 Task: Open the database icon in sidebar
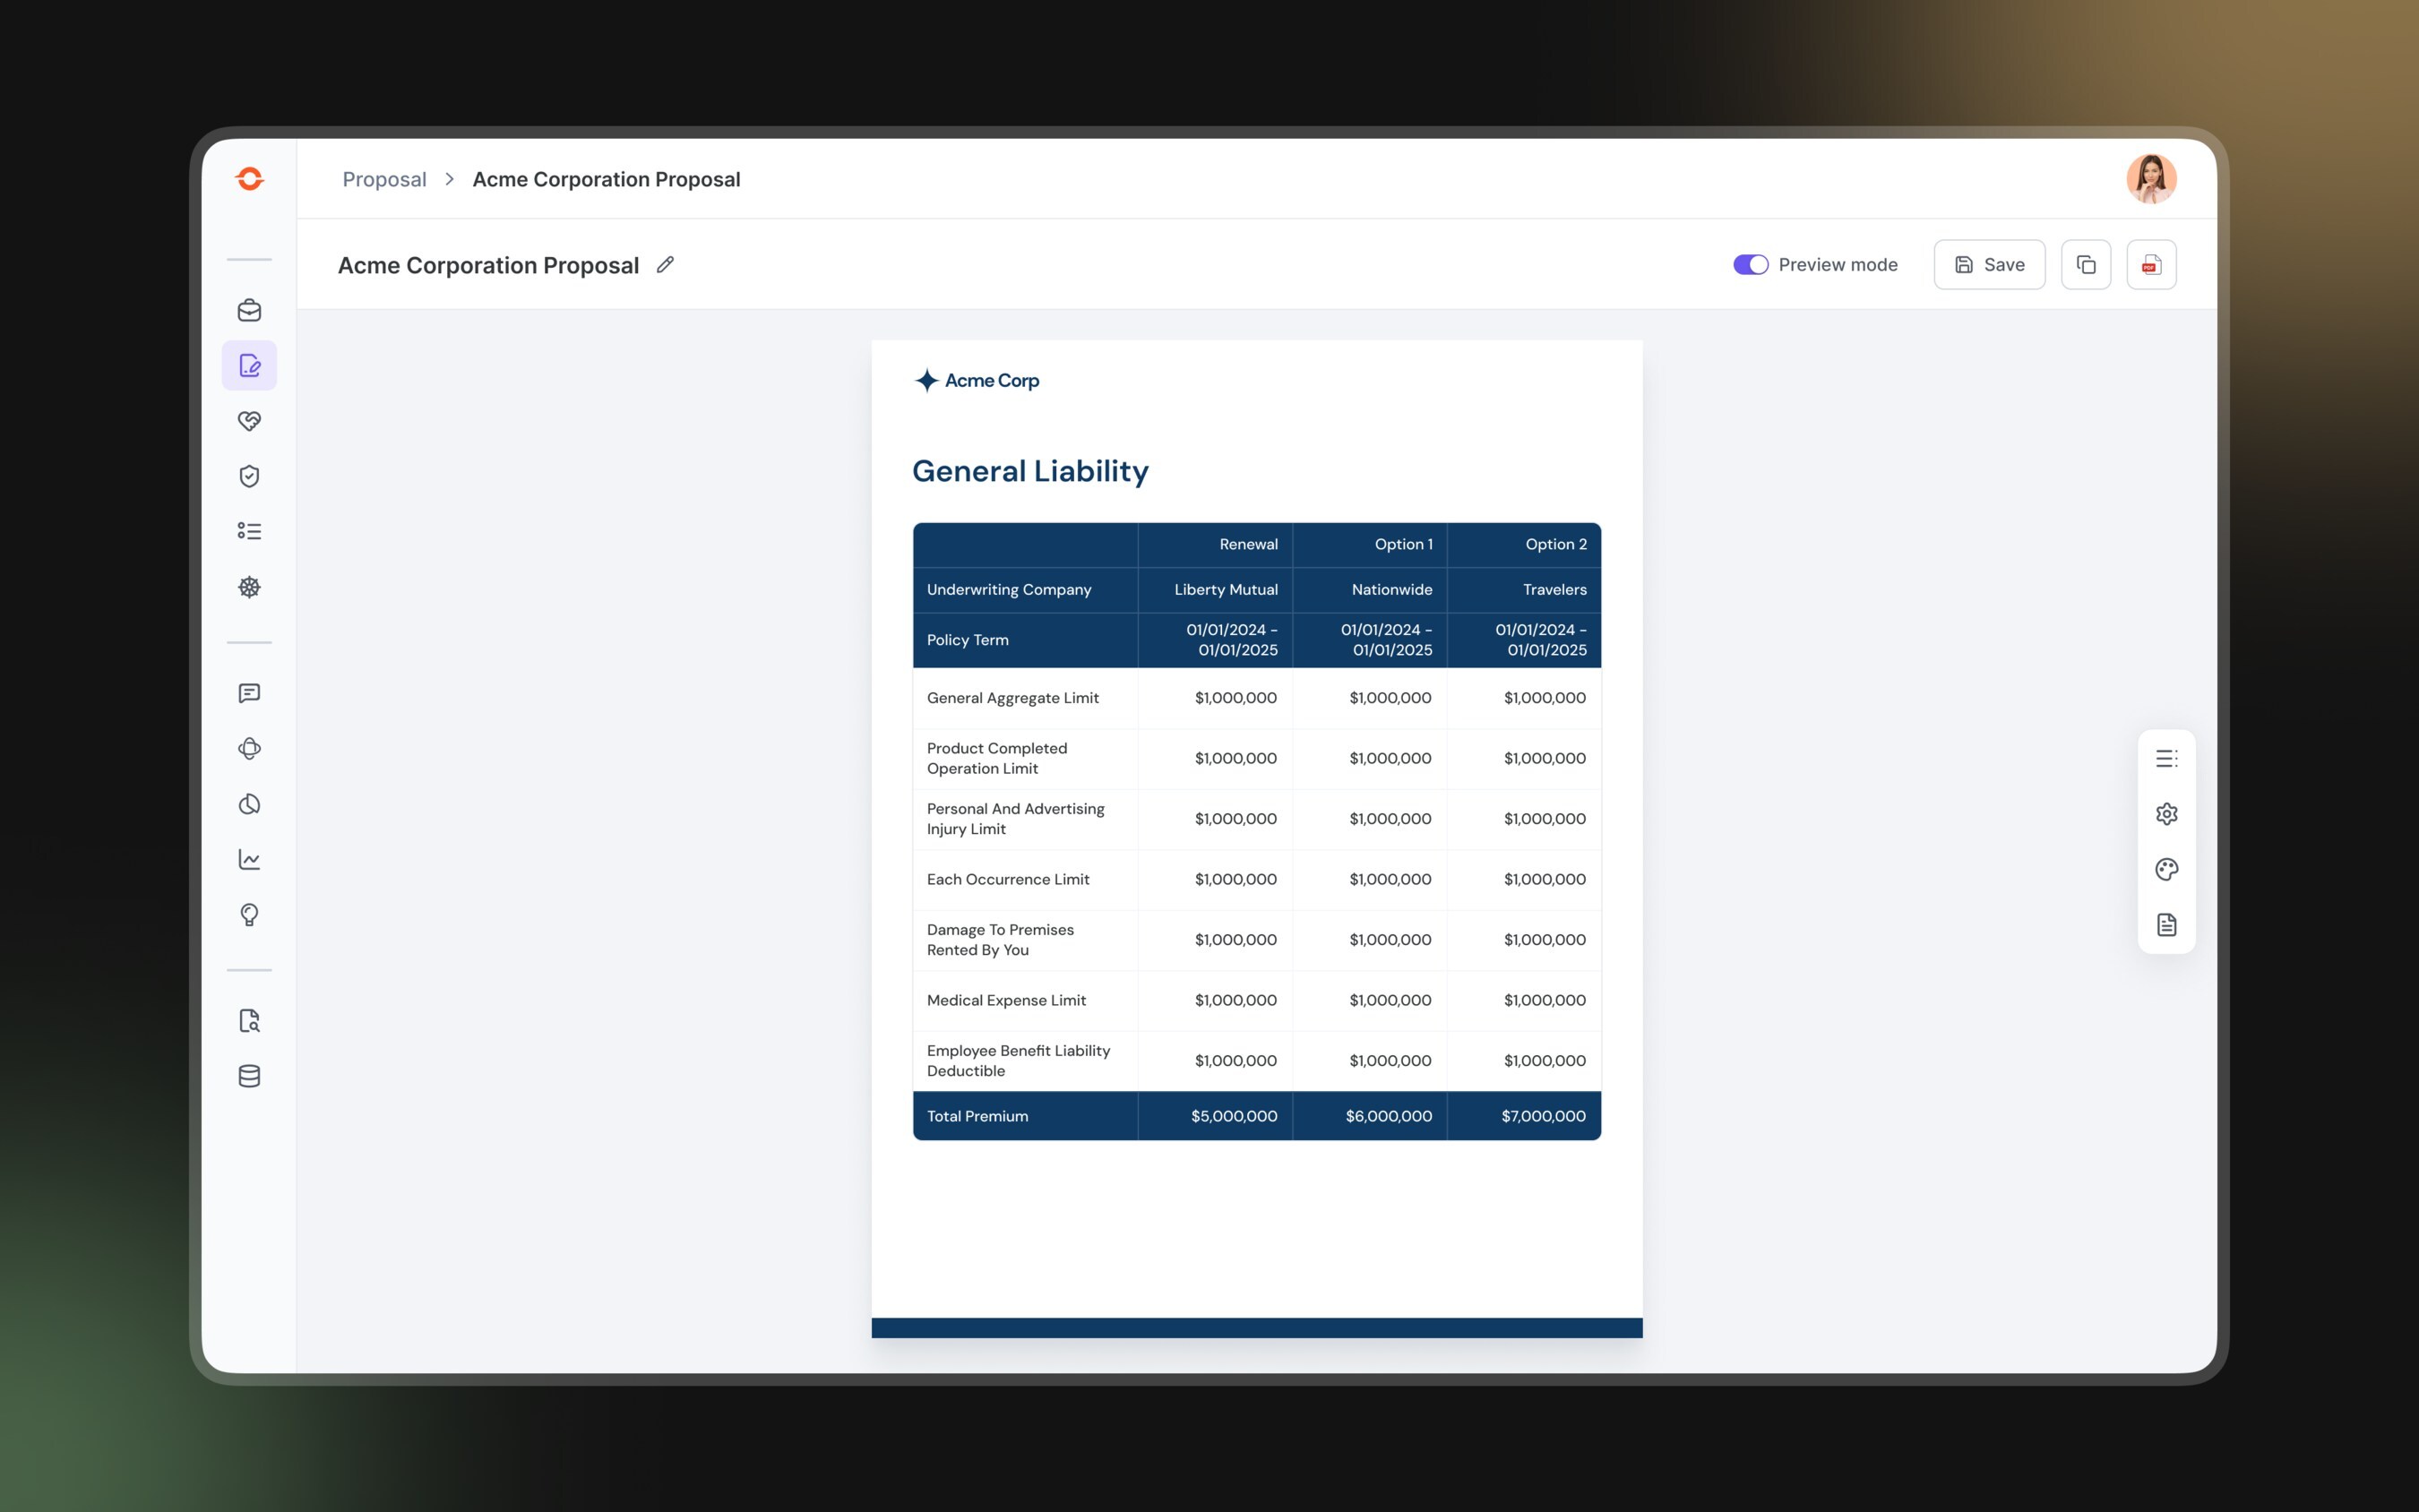(249, 1076)
